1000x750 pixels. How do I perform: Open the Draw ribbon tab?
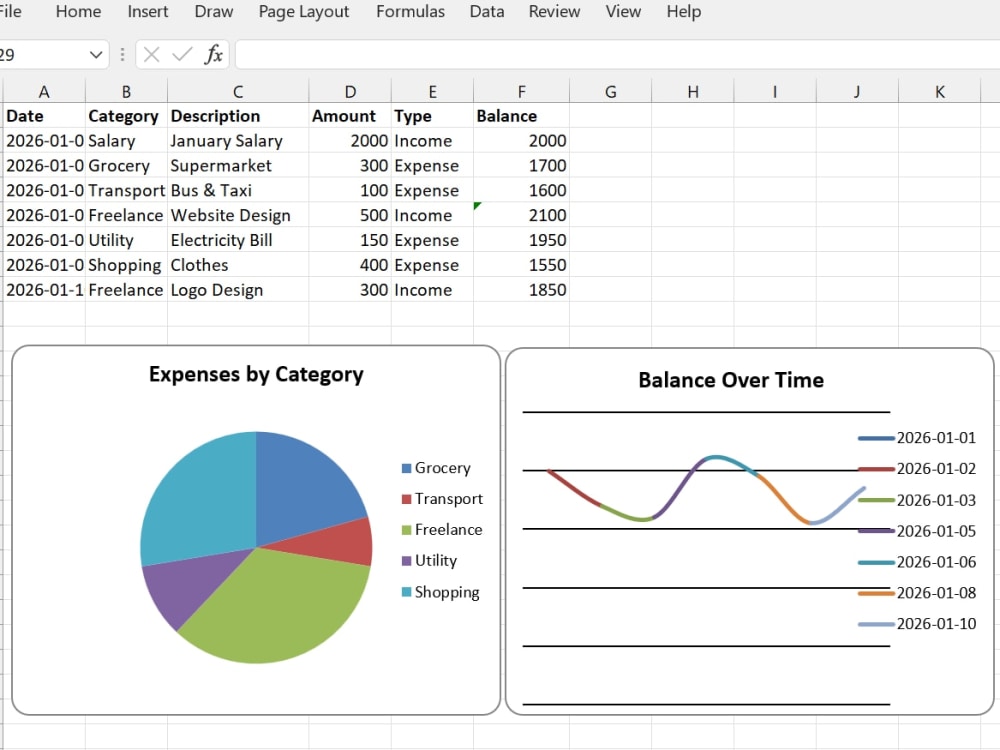coord(214,11)
